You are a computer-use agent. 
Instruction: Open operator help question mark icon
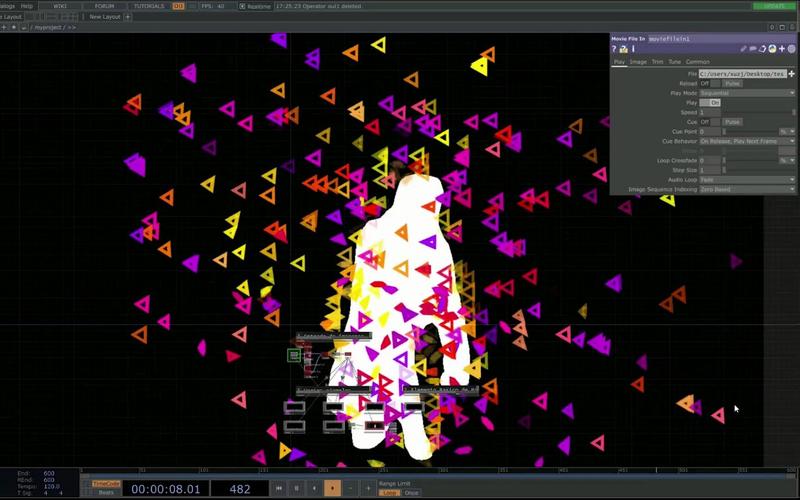(x=614, y=49)
